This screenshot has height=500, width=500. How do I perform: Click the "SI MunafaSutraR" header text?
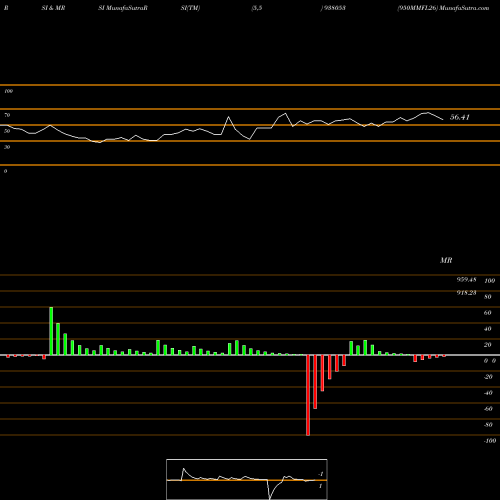(123, 8)
